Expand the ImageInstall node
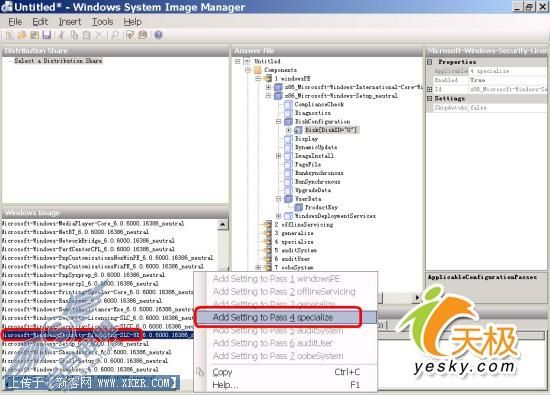 coord(279,156)
